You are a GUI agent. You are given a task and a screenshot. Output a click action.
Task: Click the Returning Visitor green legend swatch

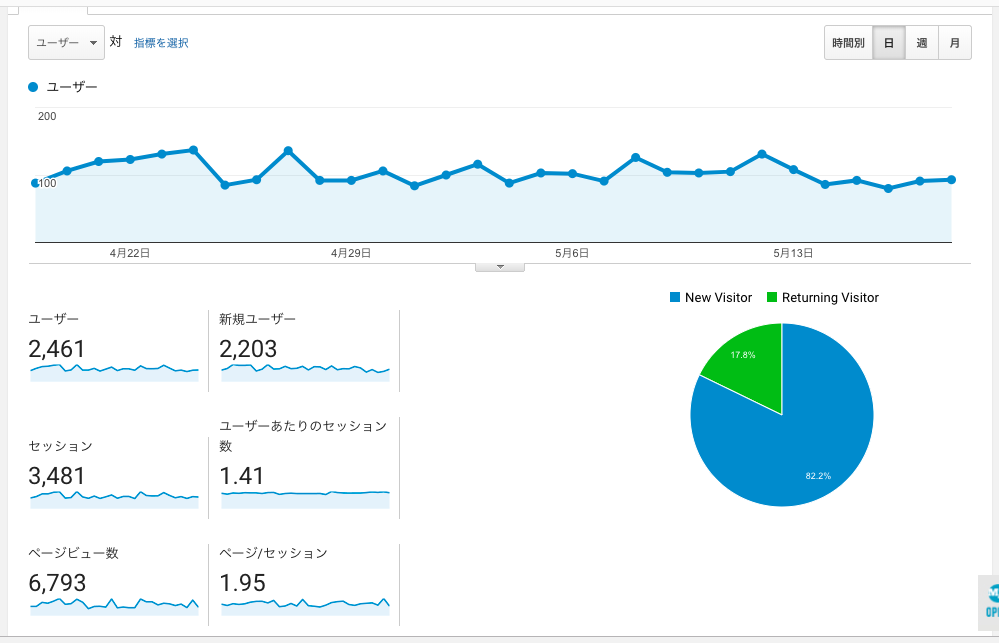pos(772,297)
